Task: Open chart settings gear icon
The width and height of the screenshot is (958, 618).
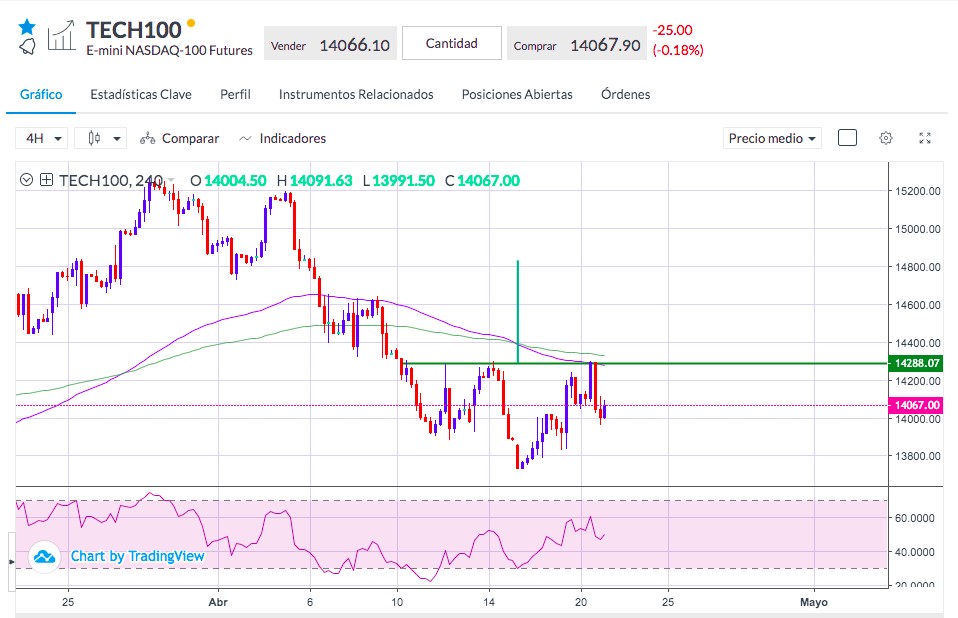Action: (x=886, y=138)
